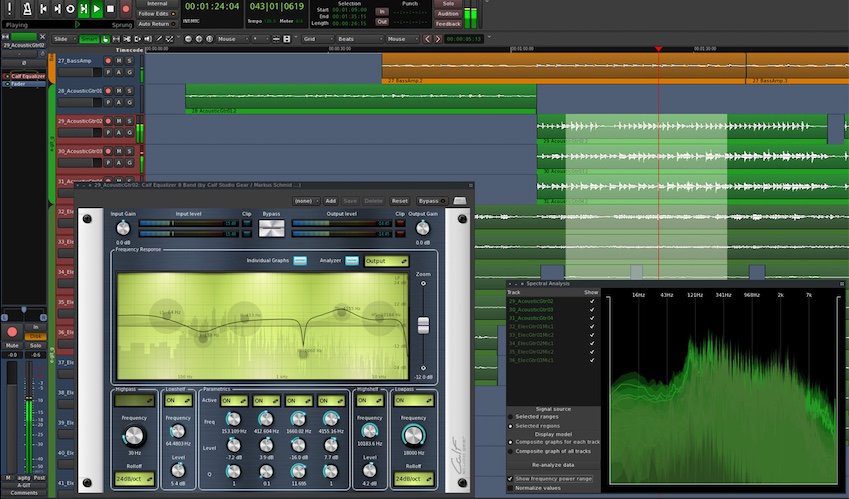This screenshot has height=499, width=849.
Task: Click the nudge earlier left arrow
Action: tap(427, 39)
